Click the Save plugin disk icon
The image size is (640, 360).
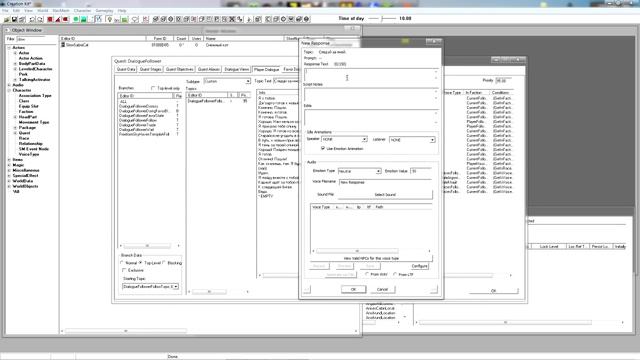[14, 19]
